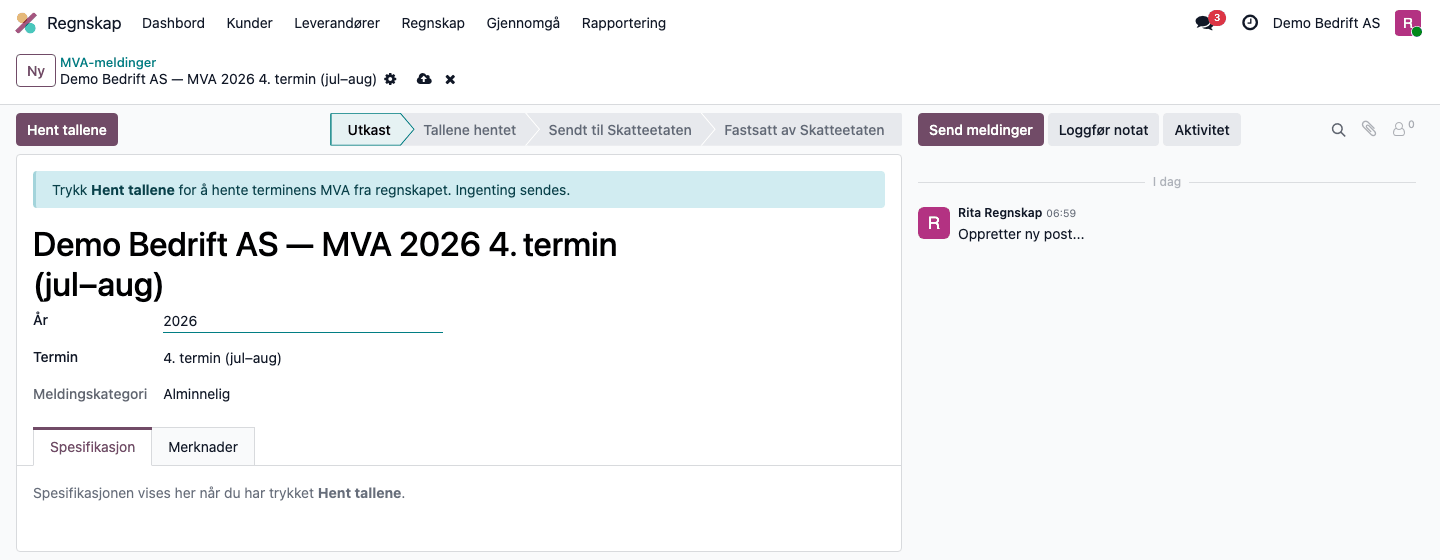Search messages with the magnifier icon
Image resolution: width=1440 pixels, height=560 pixels.
(1338, 130)
